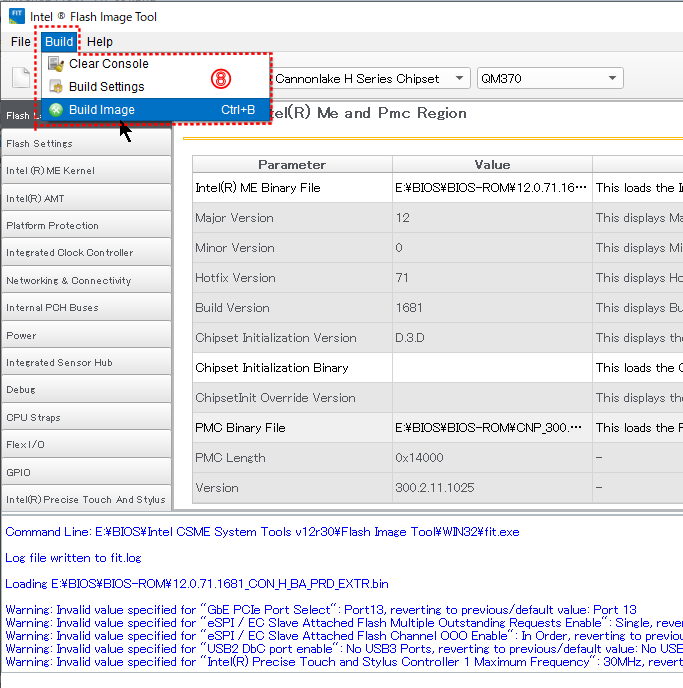Click the green Build Image icon
The height and width of the screenshot is (688, 683).
coord(56,110)
